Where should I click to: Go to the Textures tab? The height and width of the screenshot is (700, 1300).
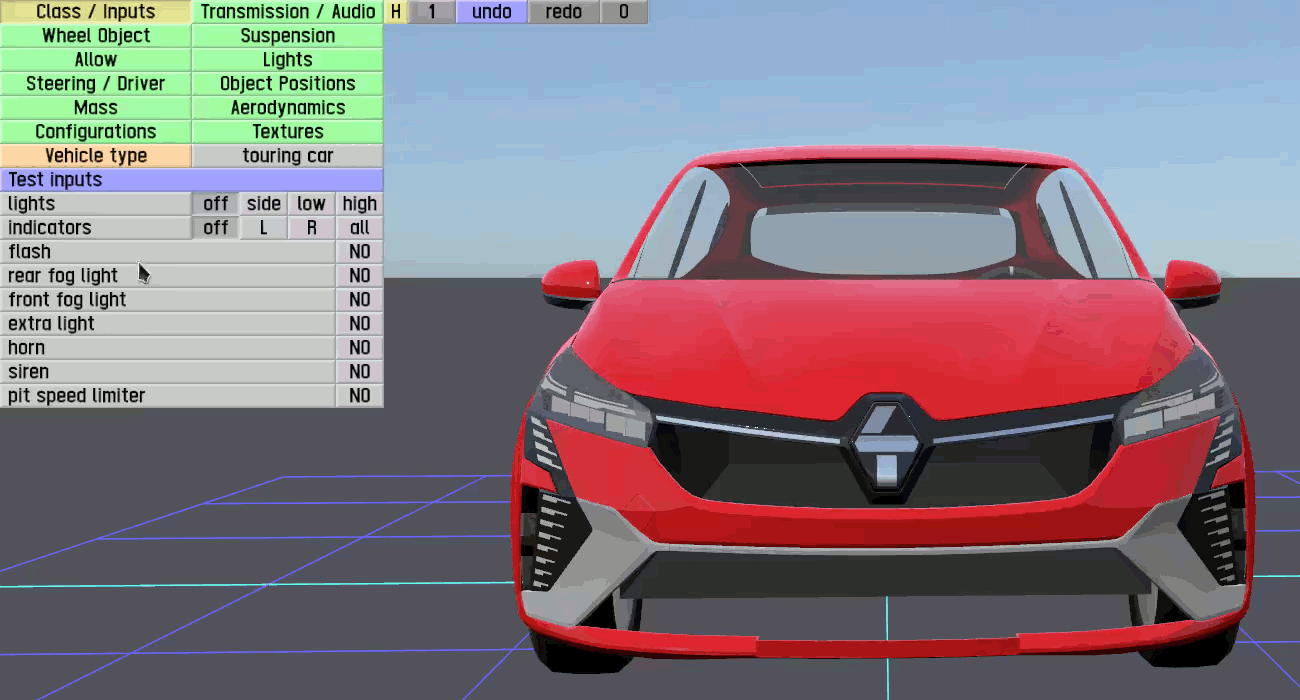pyautogui.click(x=288, y=132)
